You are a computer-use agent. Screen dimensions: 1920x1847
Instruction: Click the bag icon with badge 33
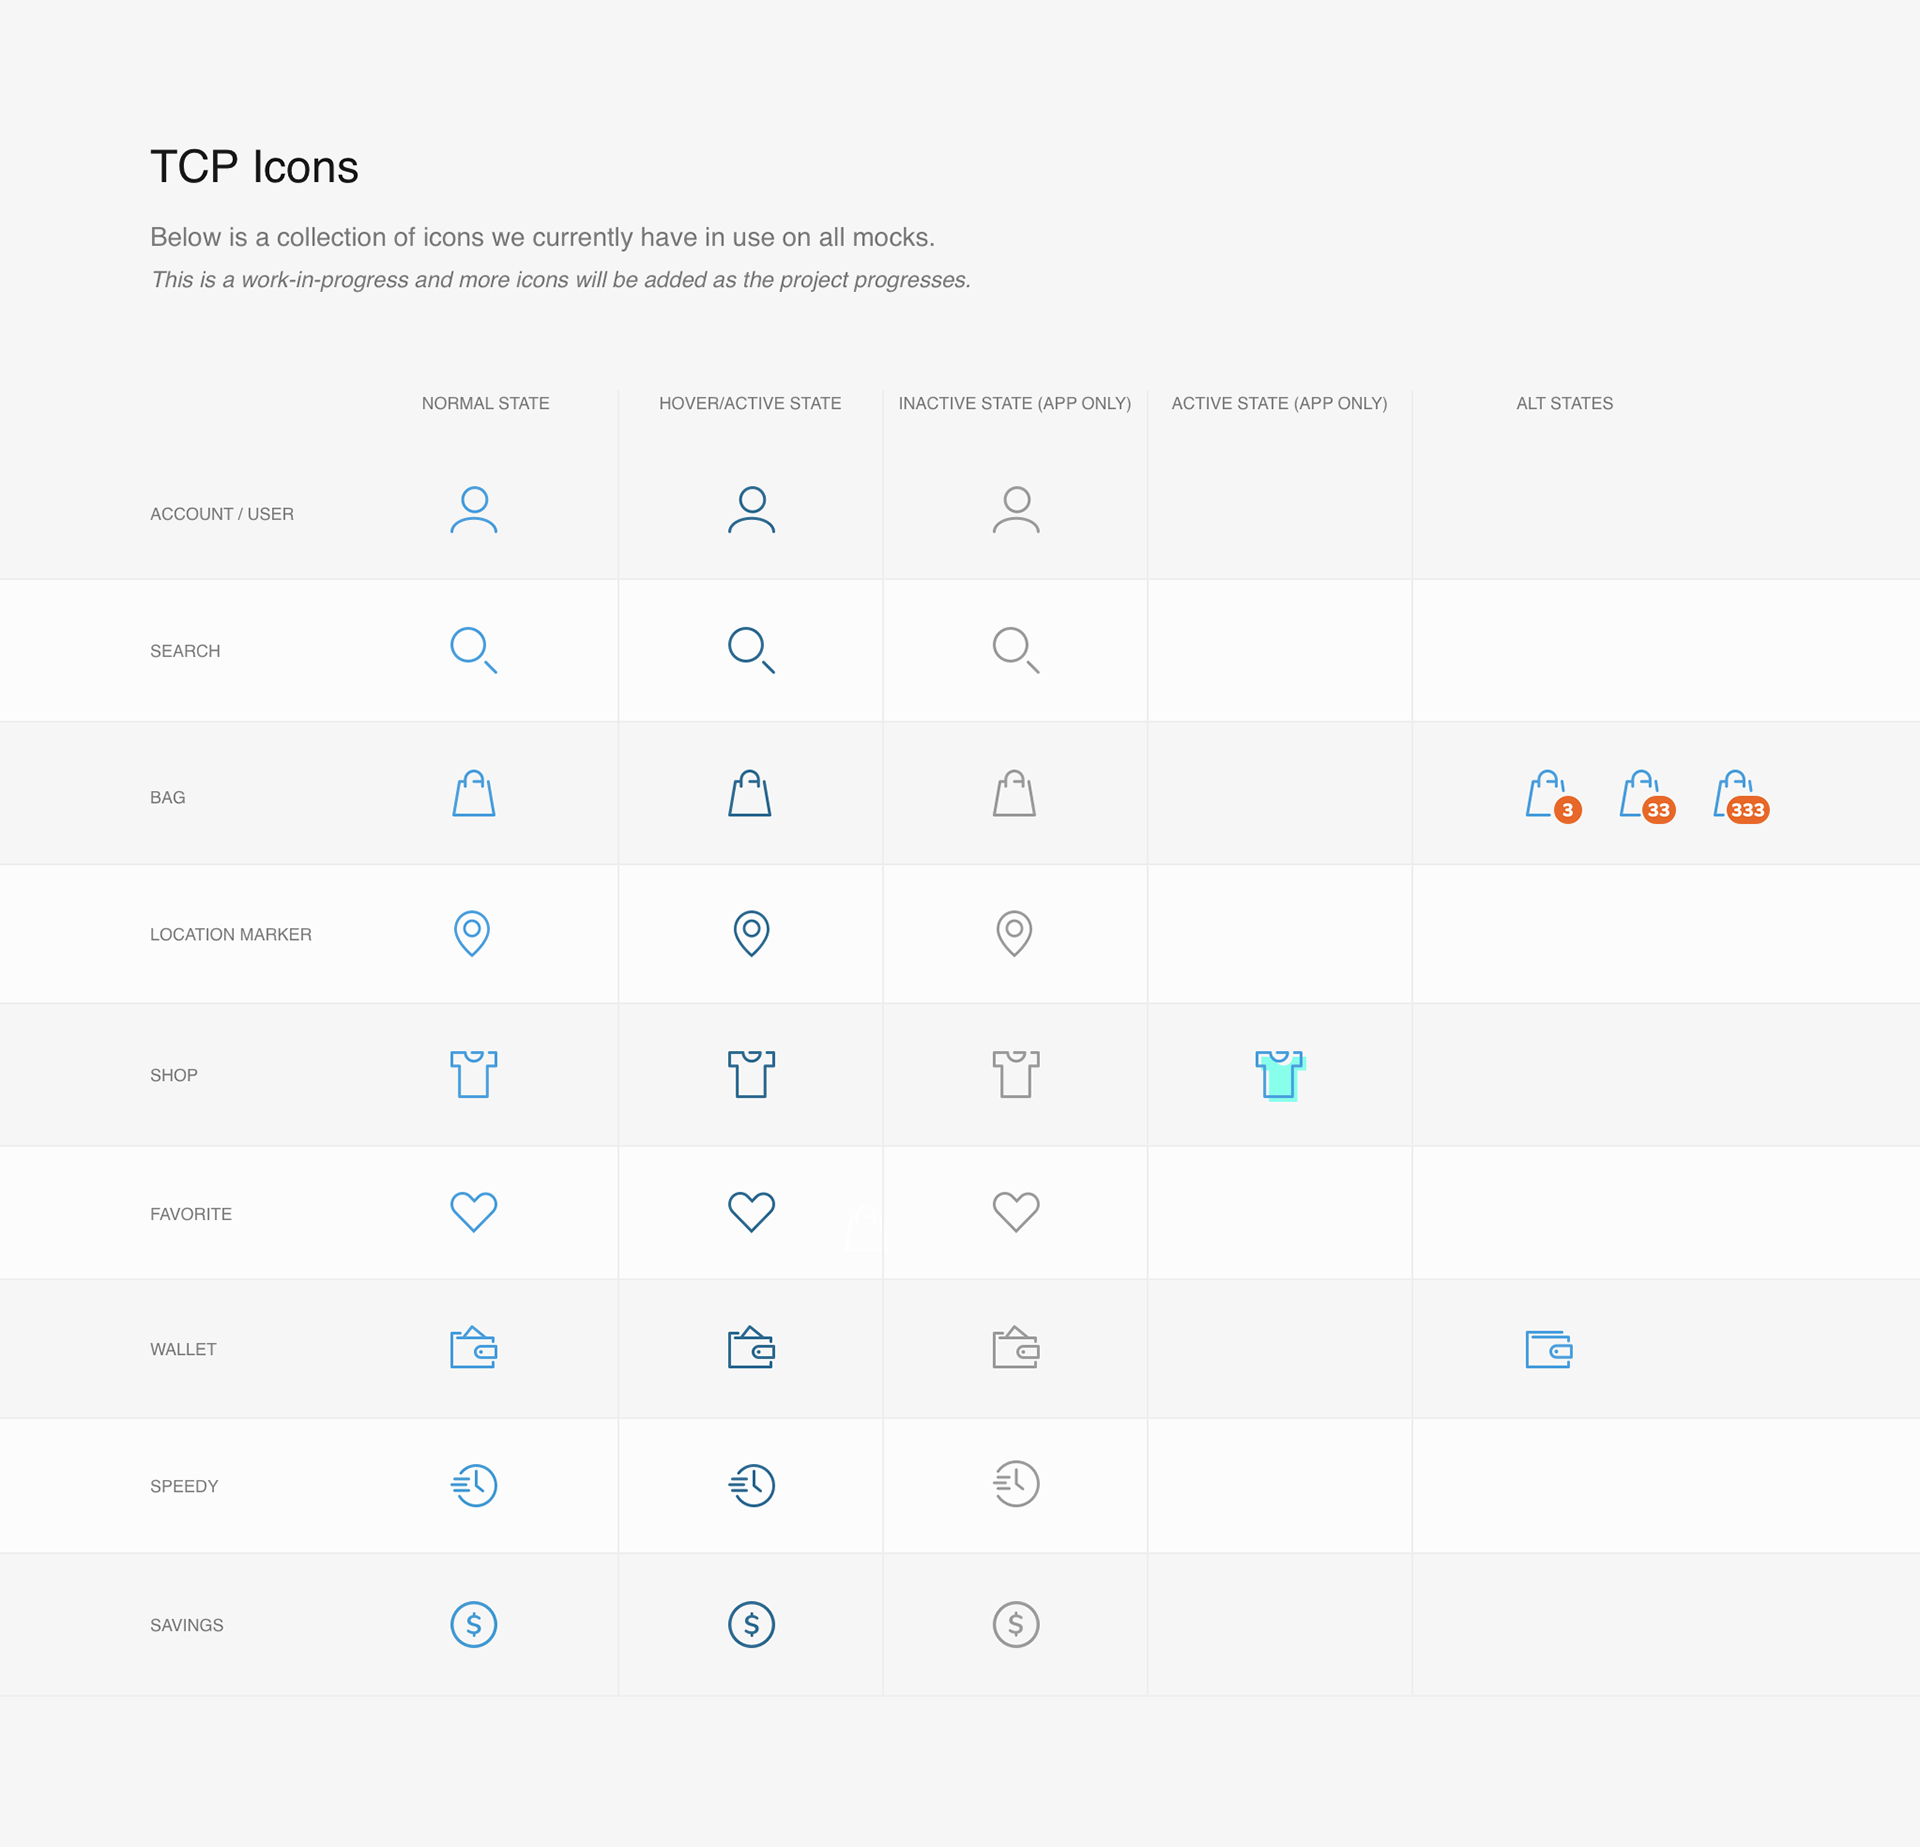click(1647, 797)
